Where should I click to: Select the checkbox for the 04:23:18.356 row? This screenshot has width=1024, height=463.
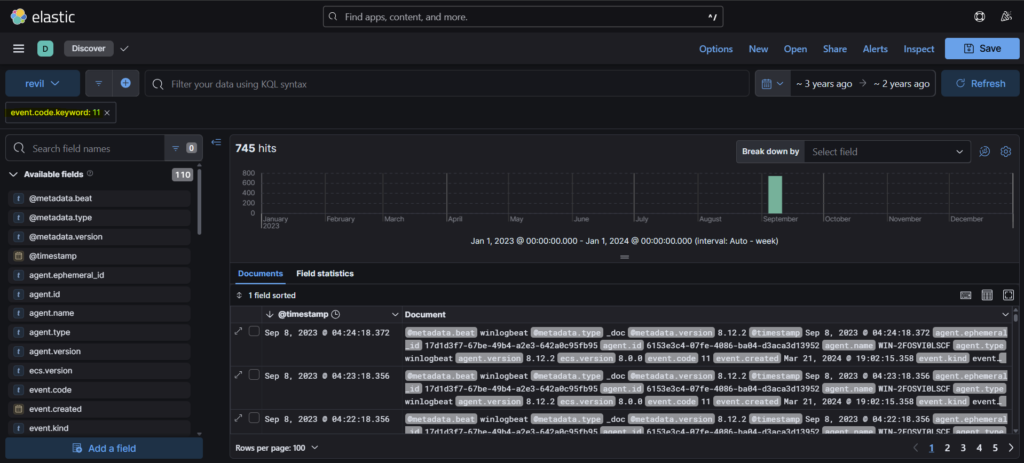click(254, 374)
